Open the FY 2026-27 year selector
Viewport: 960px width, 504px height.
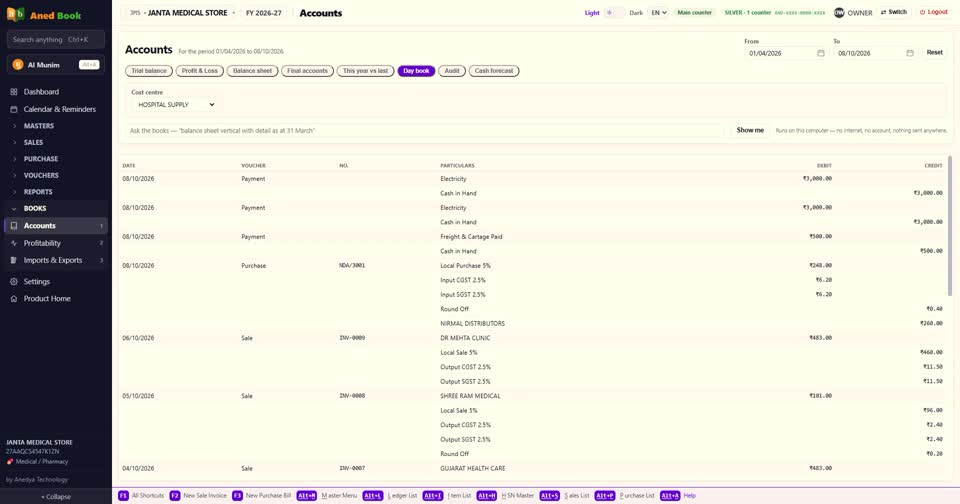pyautogui.click(x=264, y=13)
